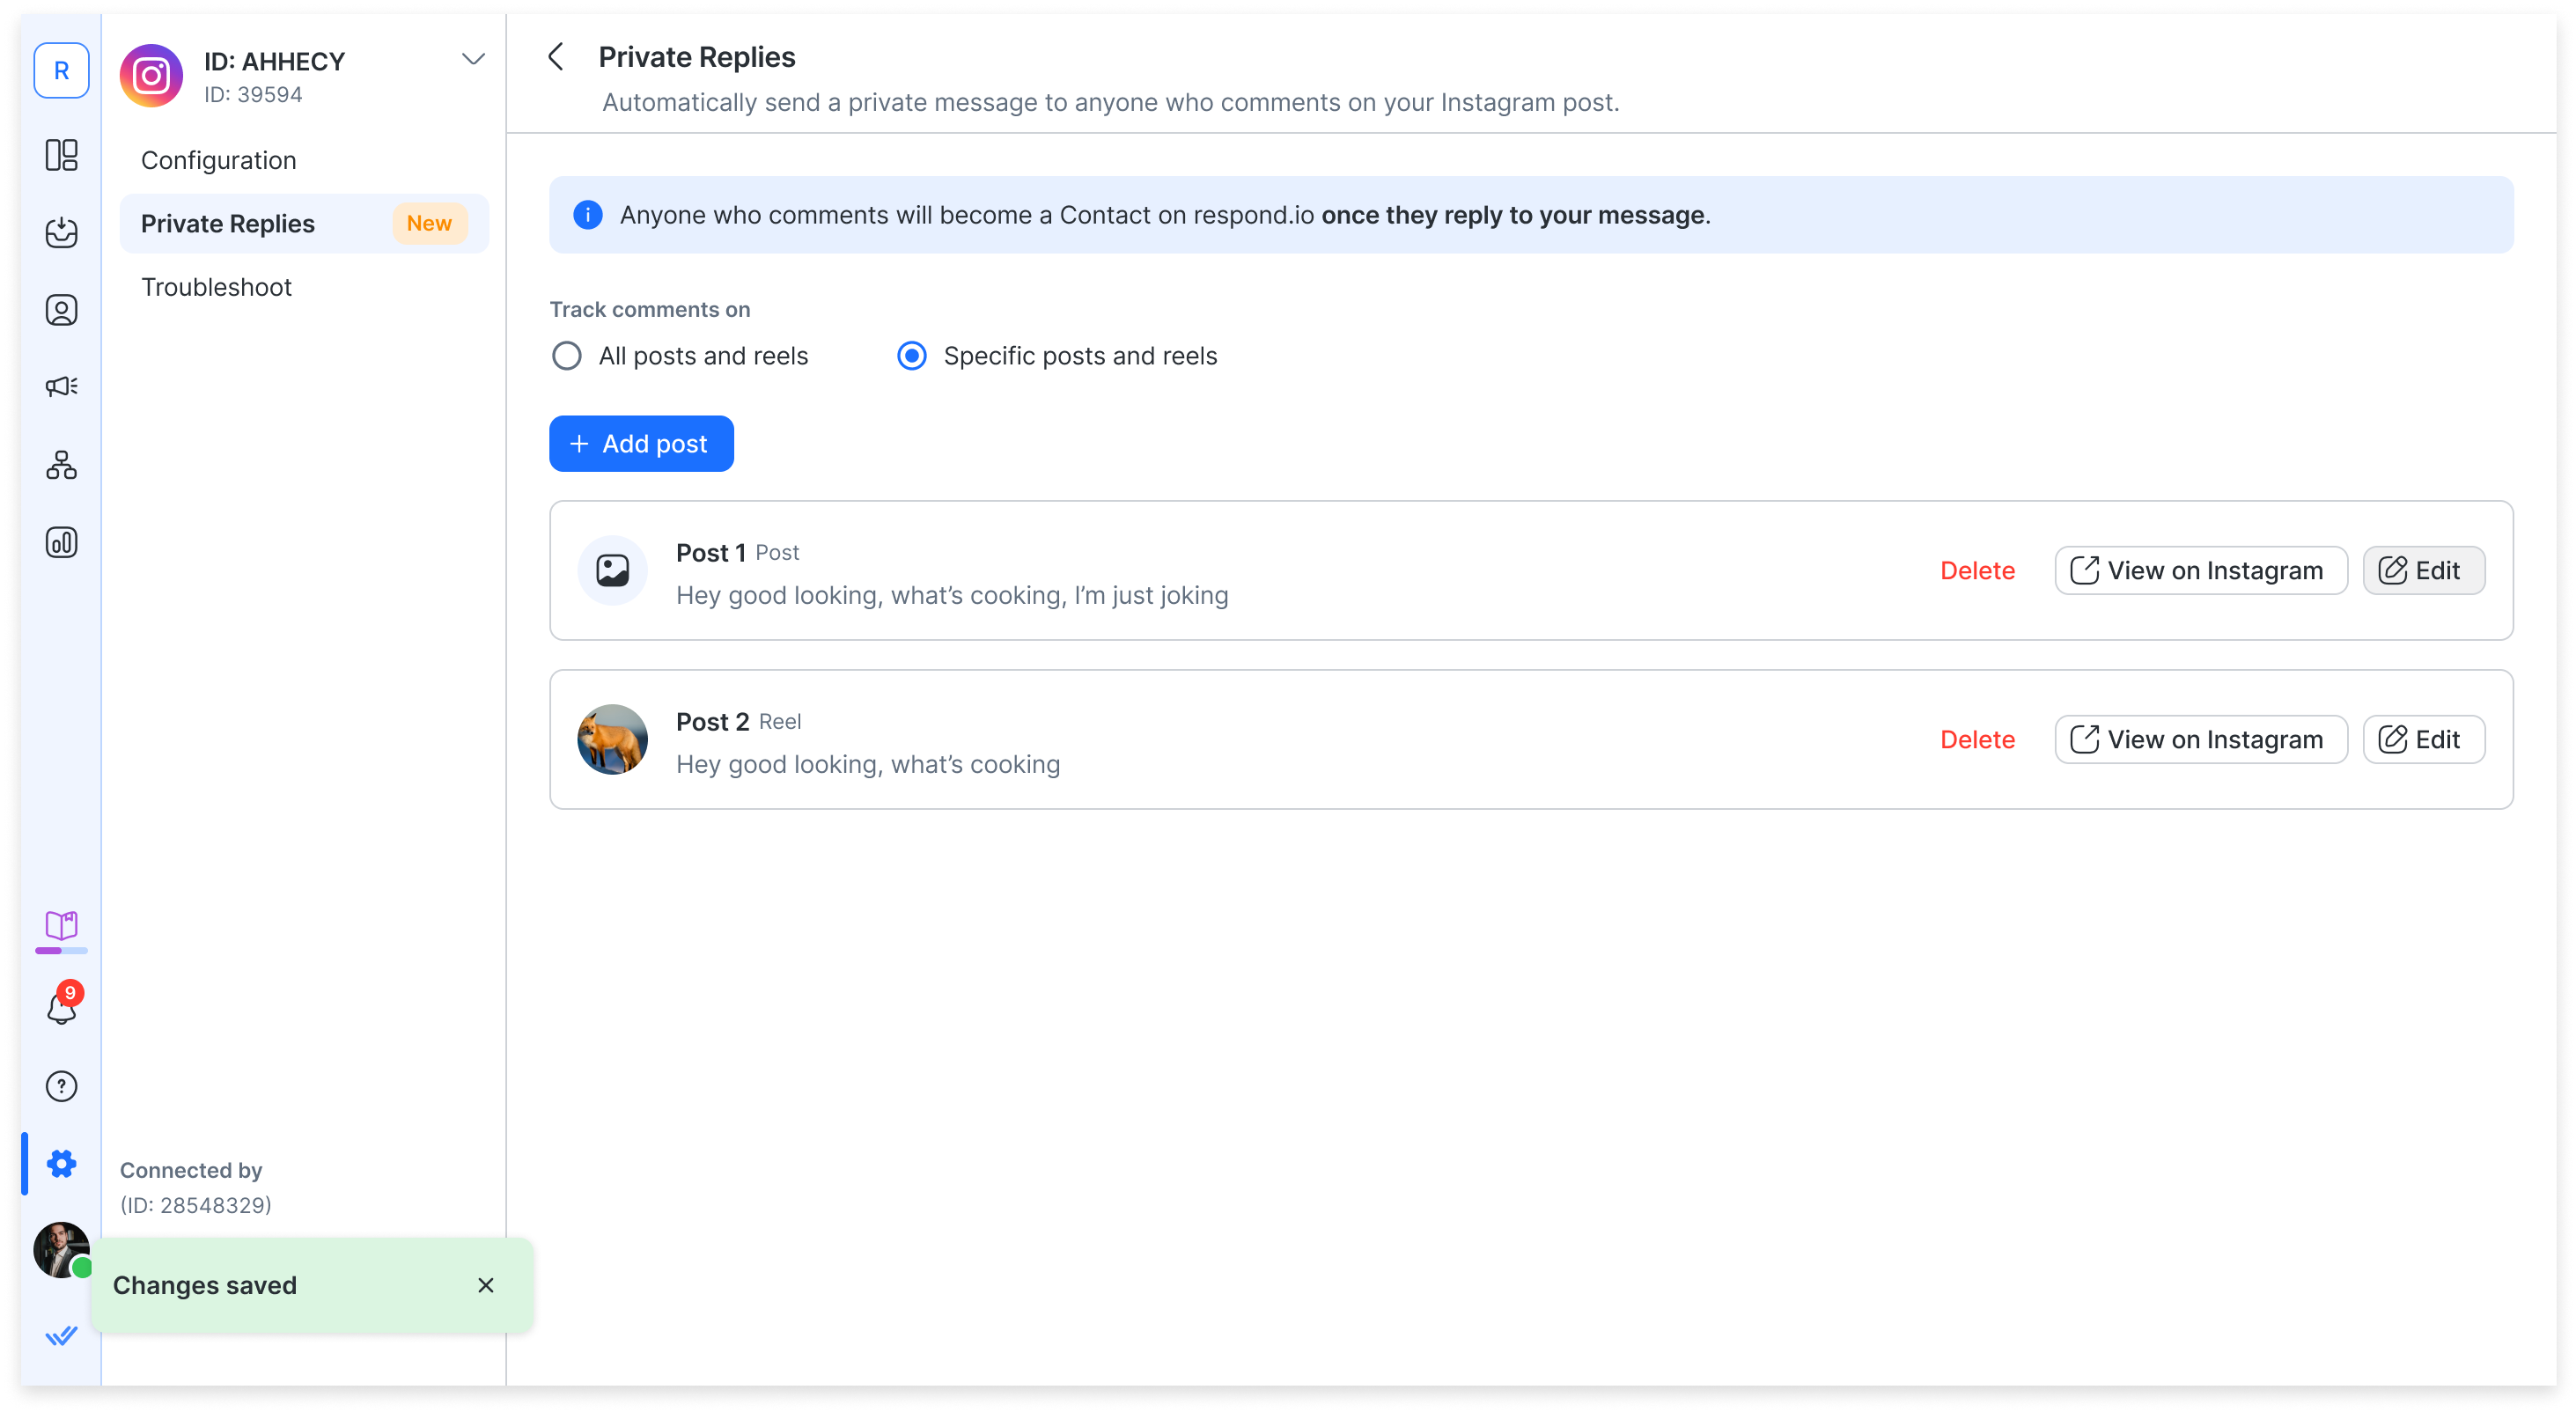Select Specific posts and reels radio button
Viewport: 2576px width, 1412px height.
tap(912, 356)
